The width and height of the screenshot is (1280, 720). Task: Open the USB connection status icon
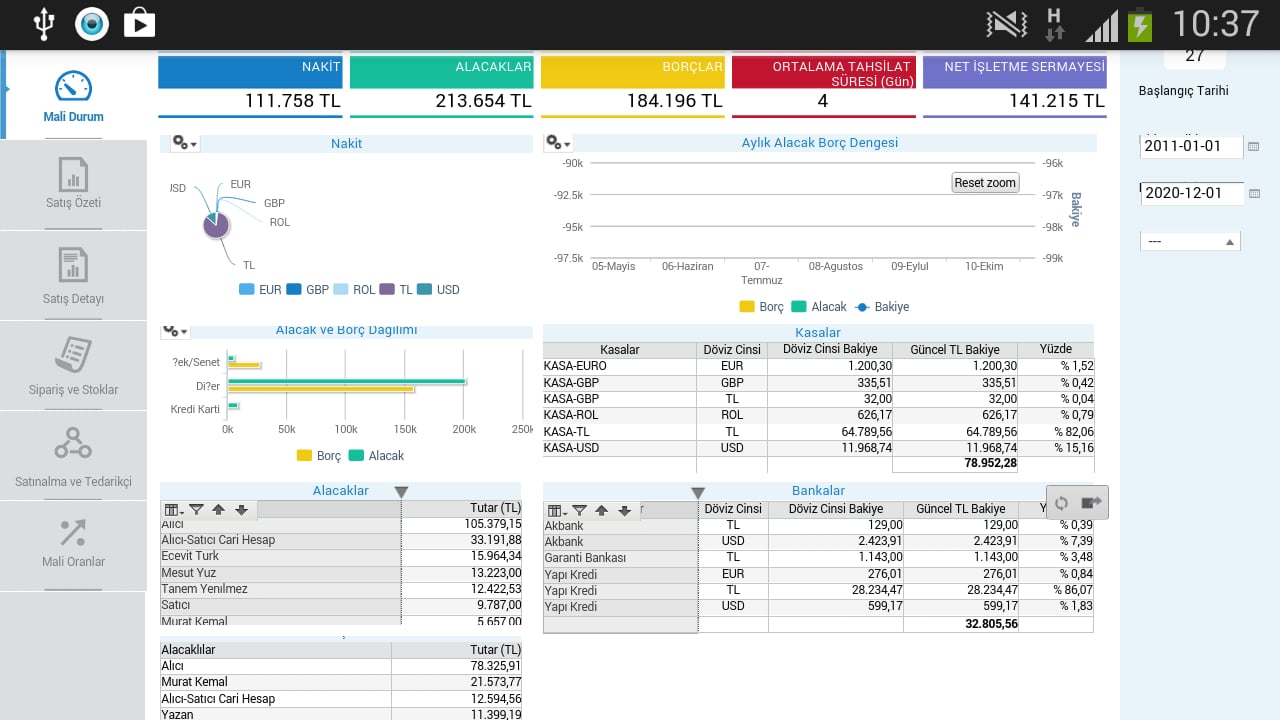[x=43, y=24]
